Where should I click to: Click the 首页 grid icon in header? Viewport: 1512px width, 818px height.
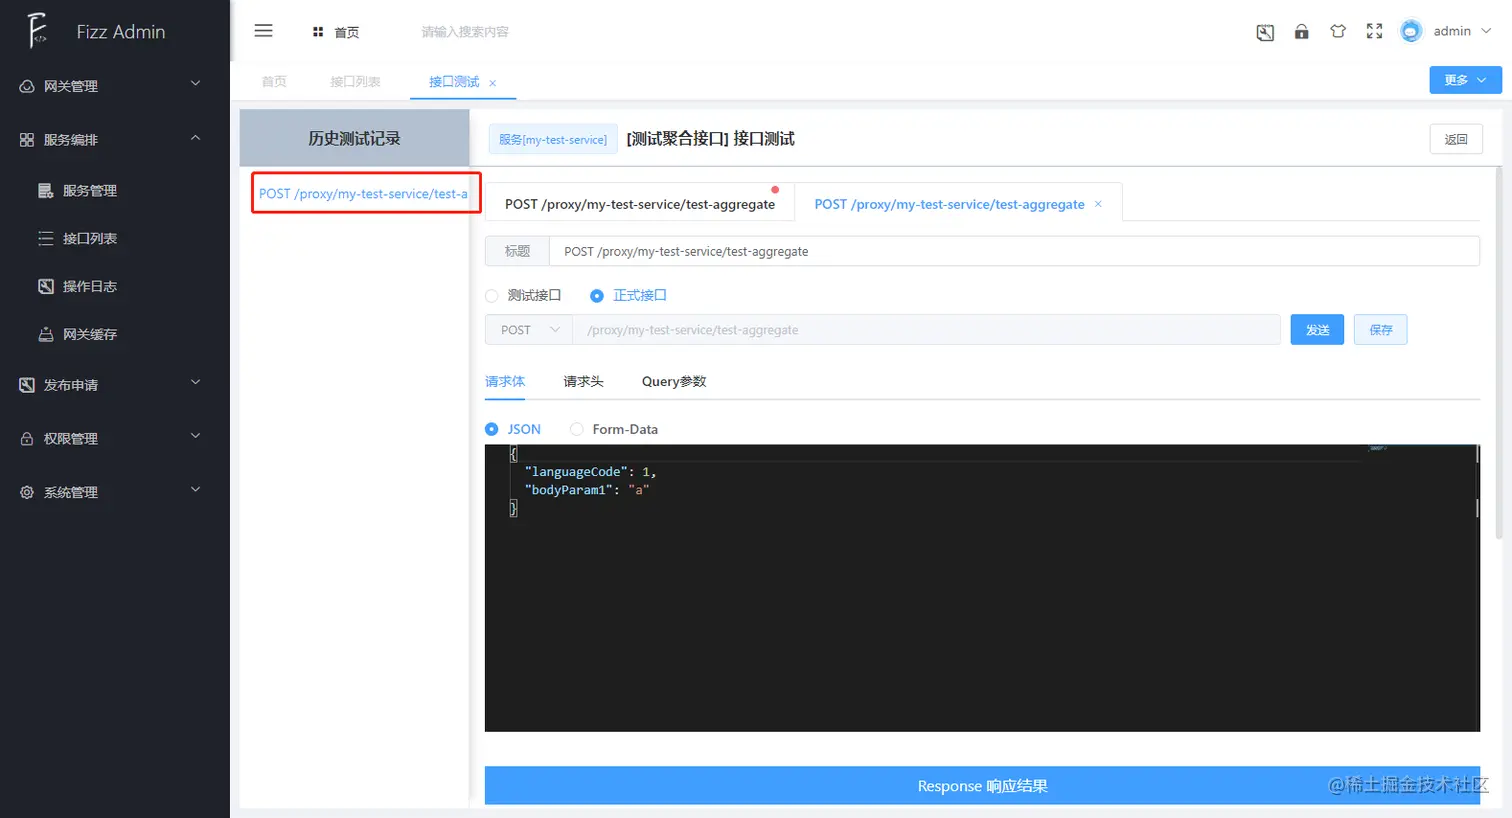318,32
